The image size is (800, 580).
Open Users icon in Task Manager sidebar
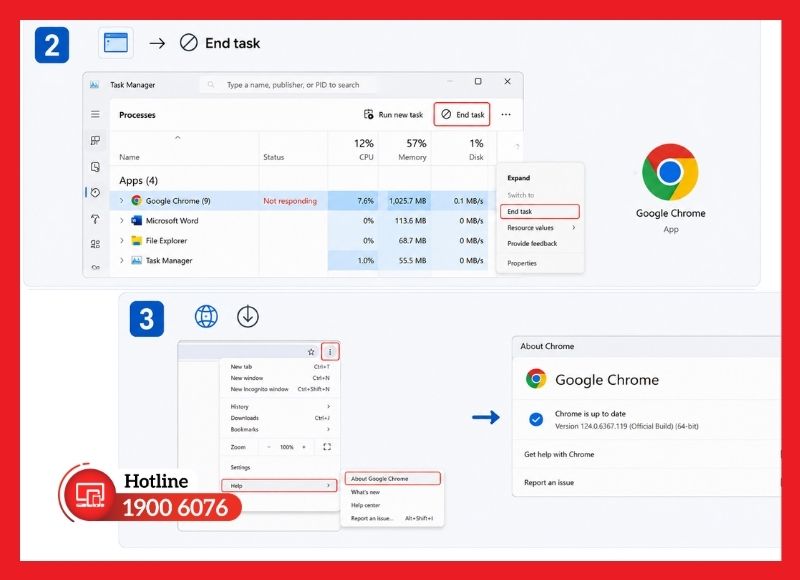[x=95, y=244]
